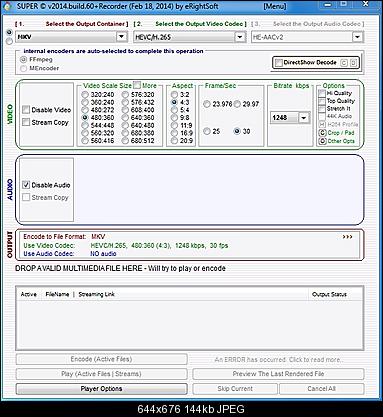
Task: Click Preview The Last Rendered File
Action: tap(278, 374)
